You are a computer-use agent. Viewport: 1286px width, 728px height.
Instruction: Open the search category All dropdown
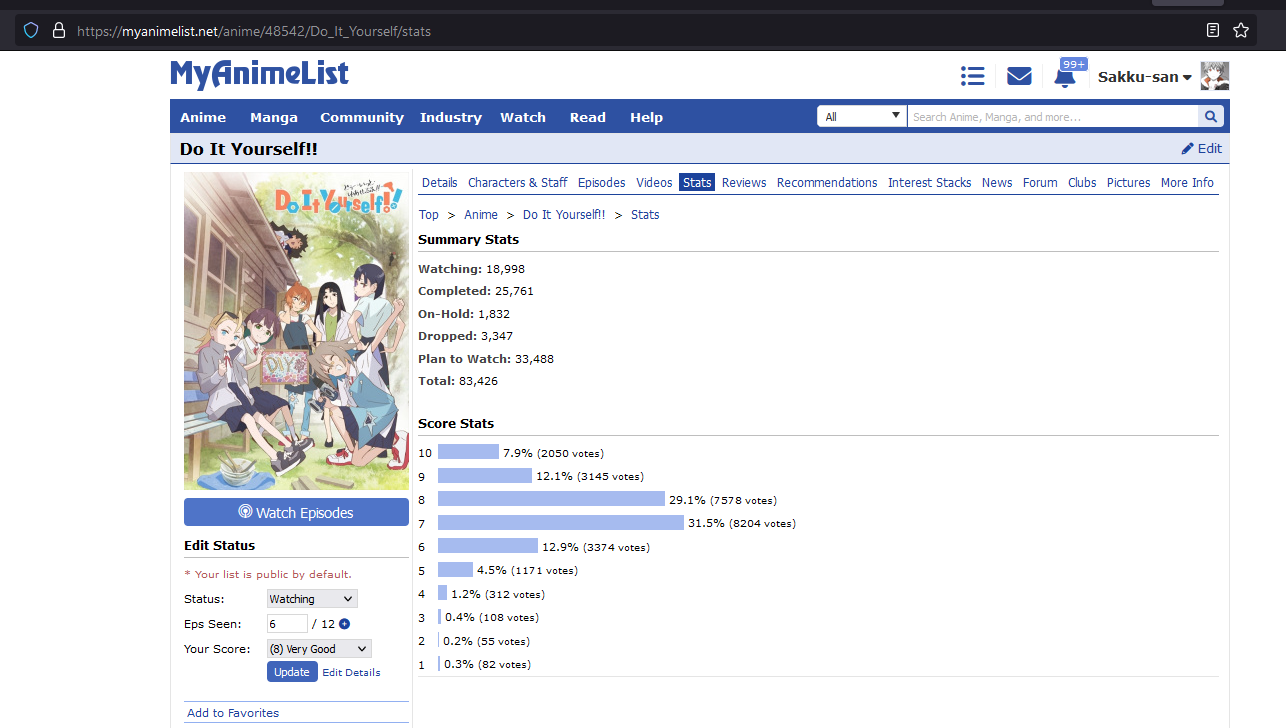click(862, 117)
